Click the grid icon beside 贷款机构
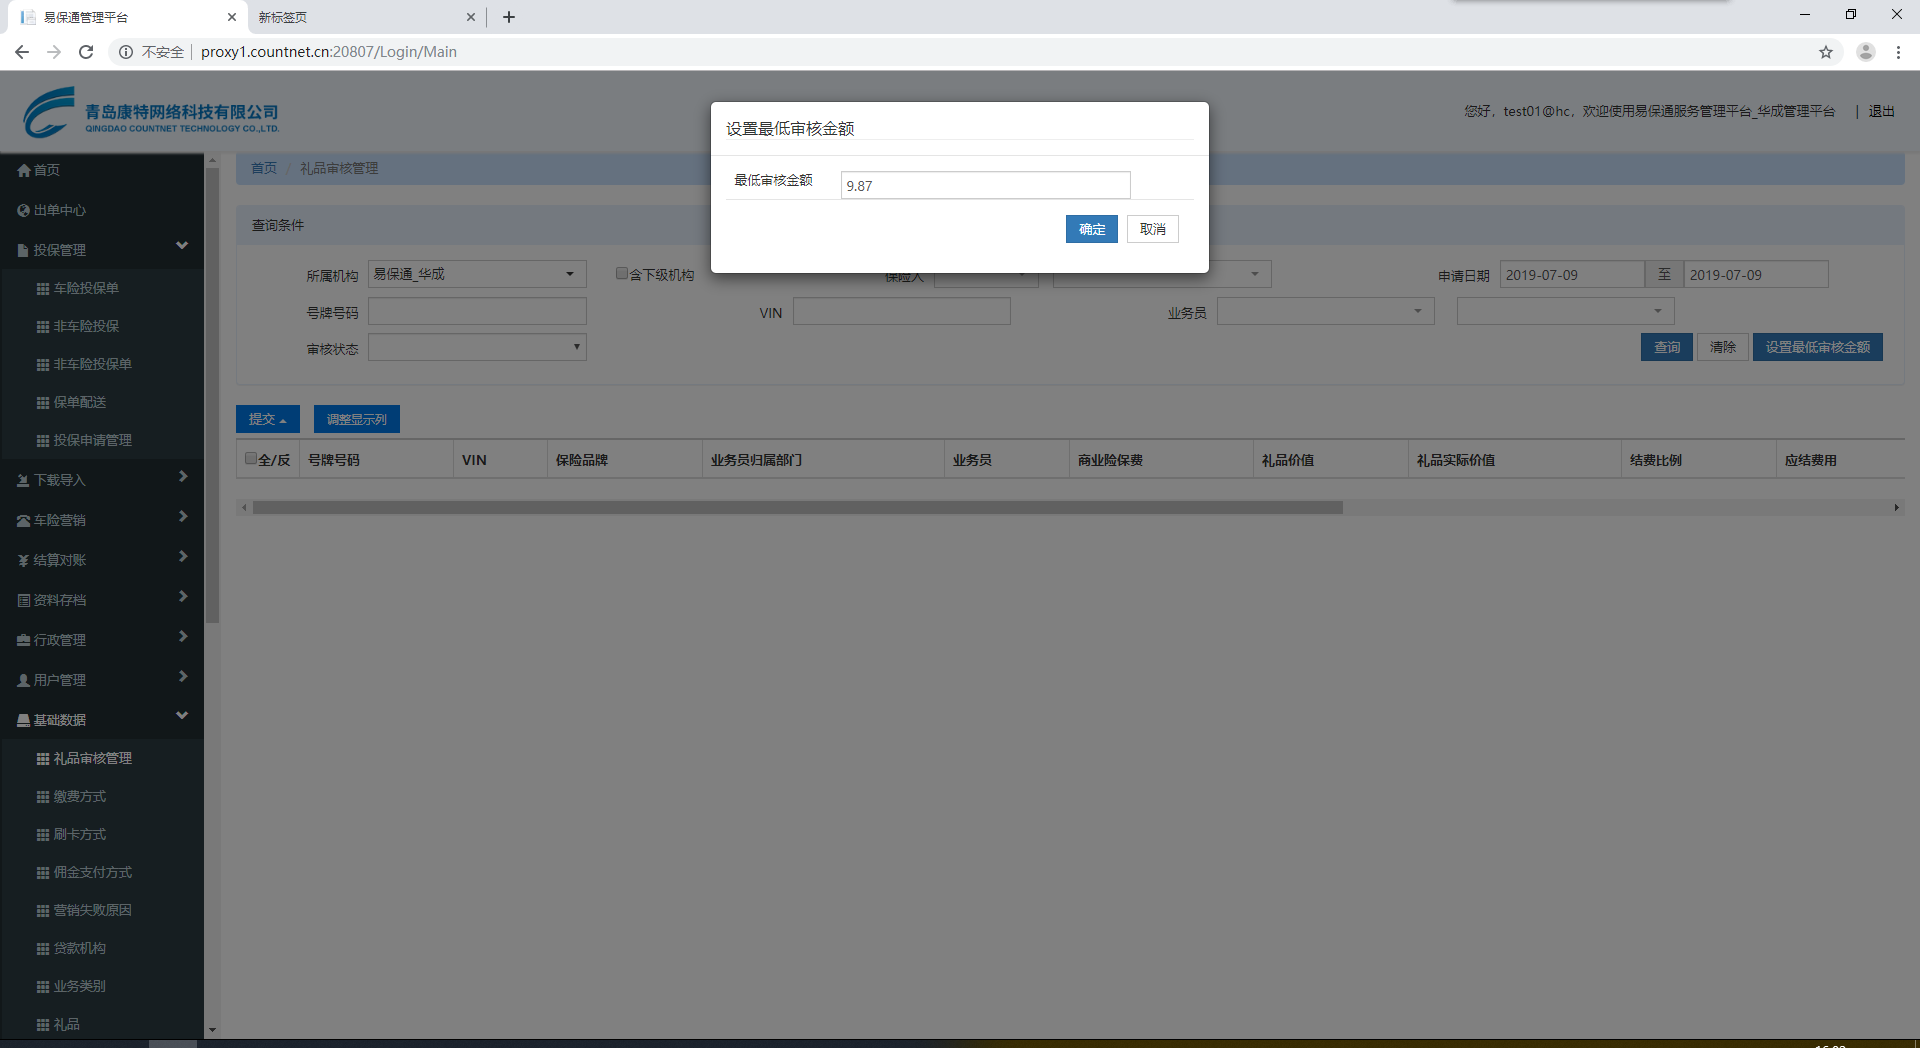Screen dimensions: 1920x1048 point(43,949)
